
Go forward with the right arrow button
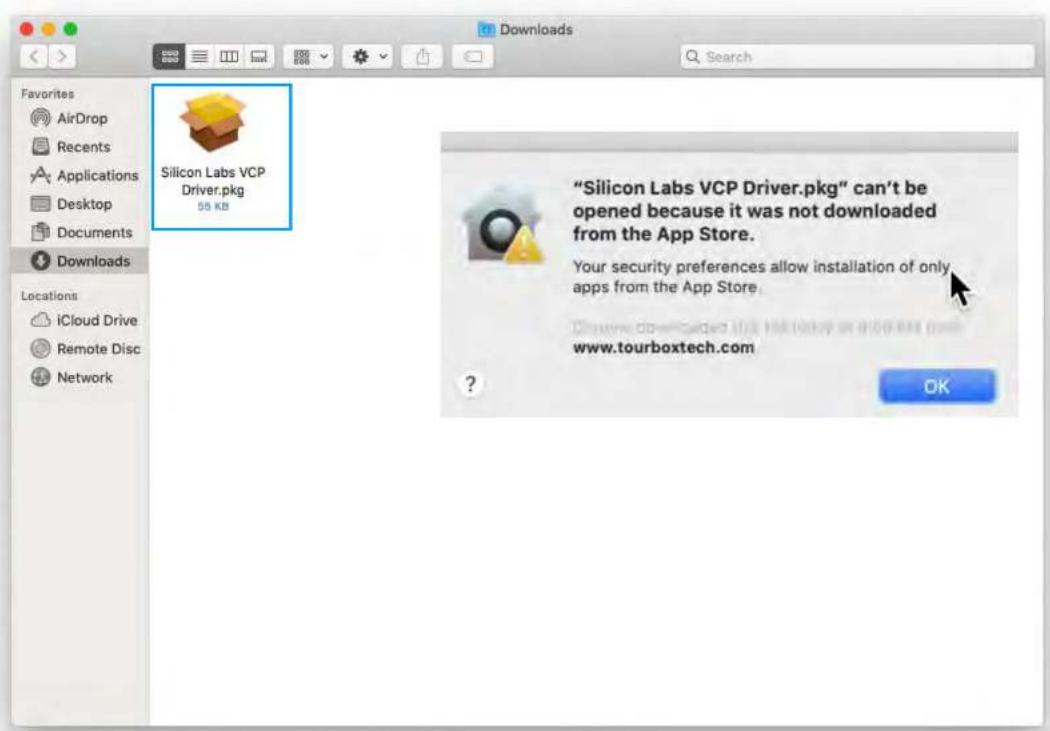point(62,57)
